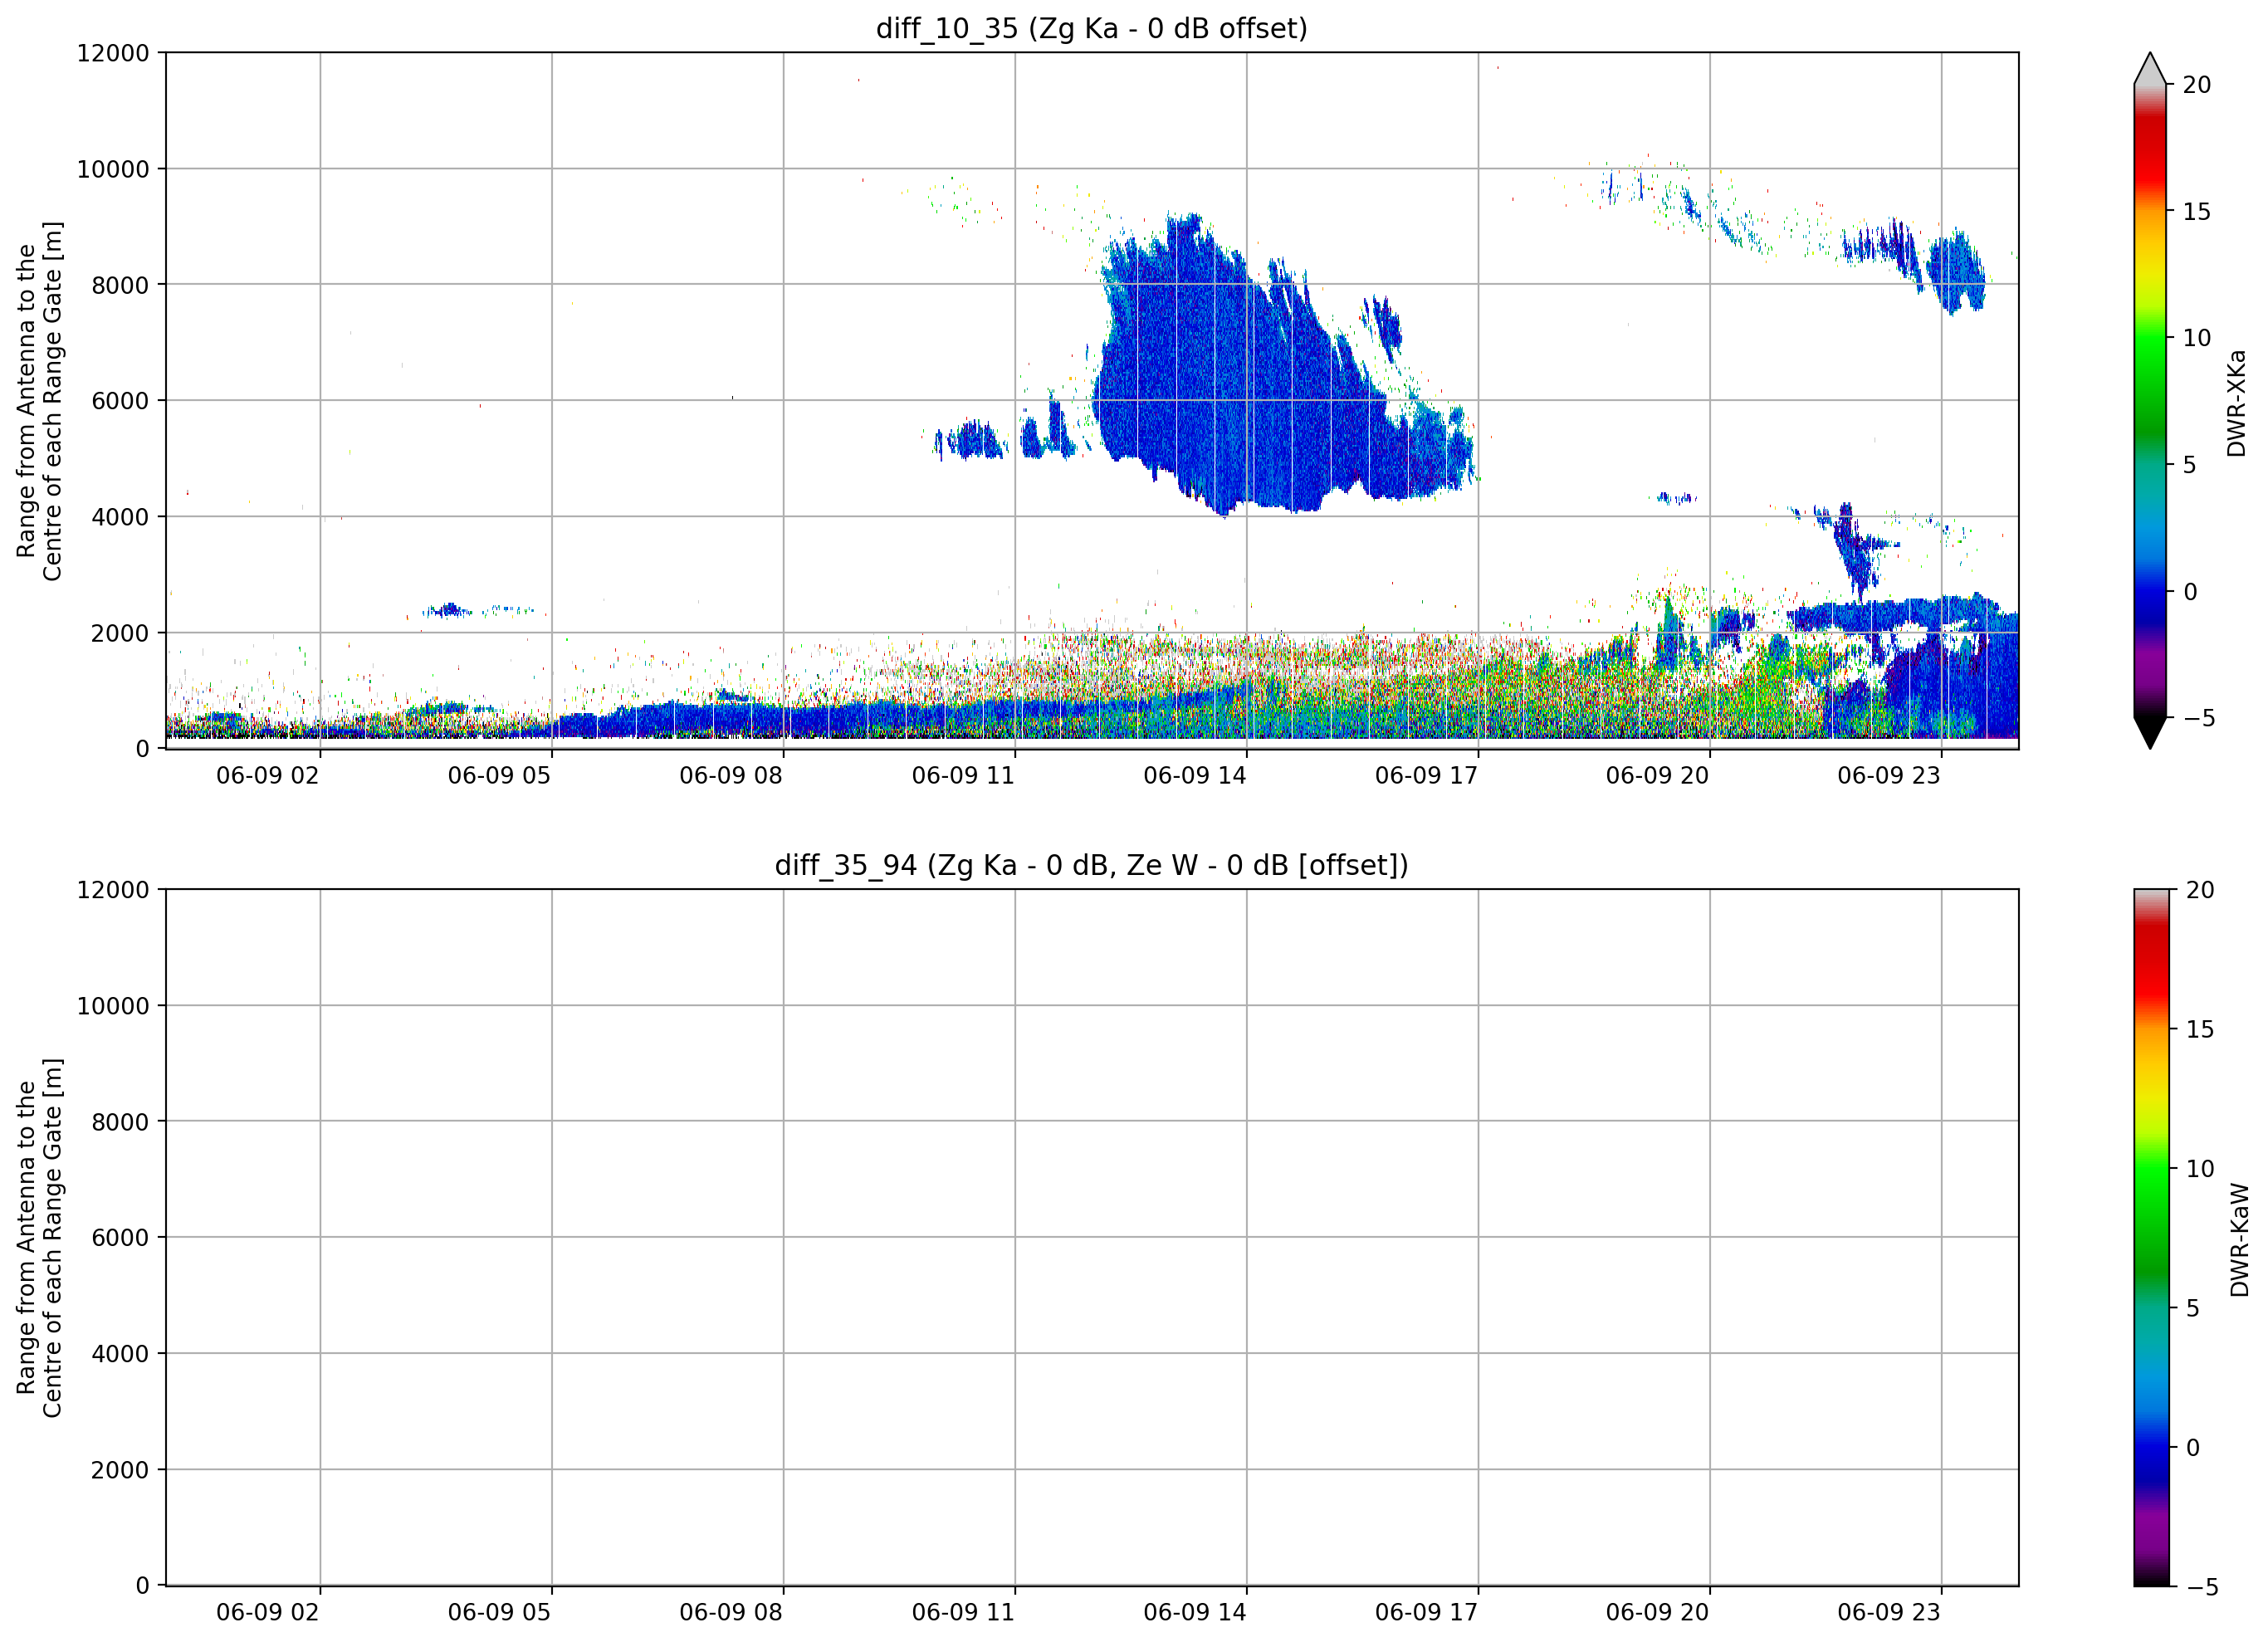Click the '−5' tick on DWR-KaW colorbar
Viewport: 2268px width, 1642px height.
pos(2202,1587)
